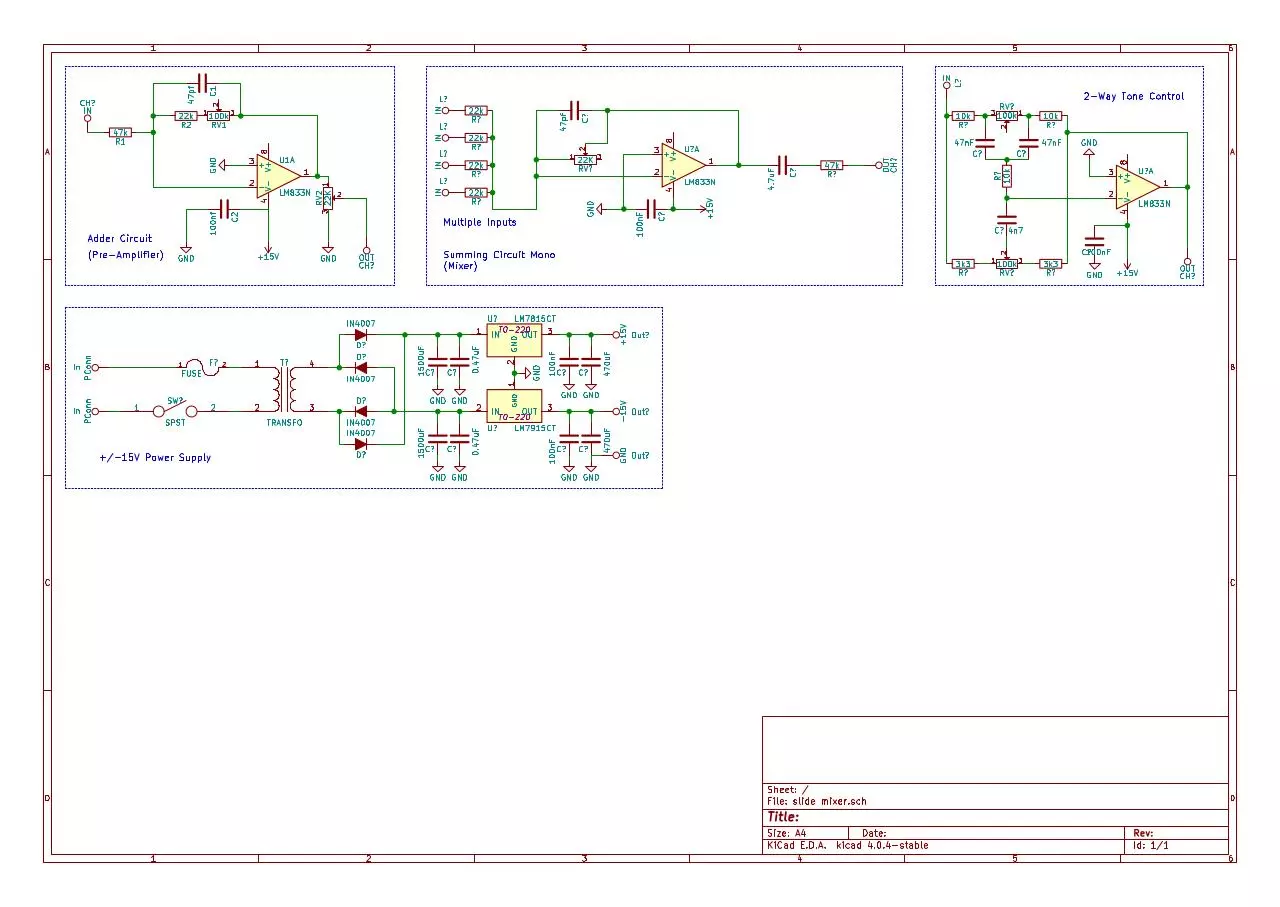Click the 'Adder Circuit' text label
Viewport: 1280px width, 907px height.
point(120,239)
